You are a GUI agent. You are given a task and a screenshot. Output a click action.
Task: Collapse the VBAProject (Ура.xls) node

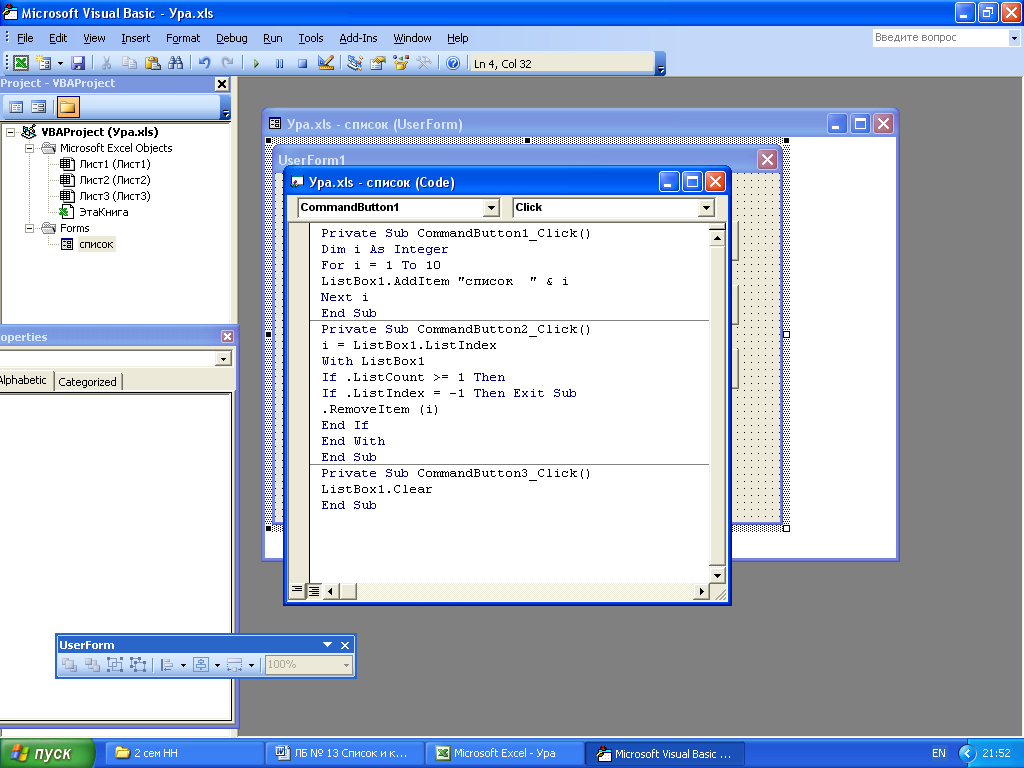tap(10, 132)
